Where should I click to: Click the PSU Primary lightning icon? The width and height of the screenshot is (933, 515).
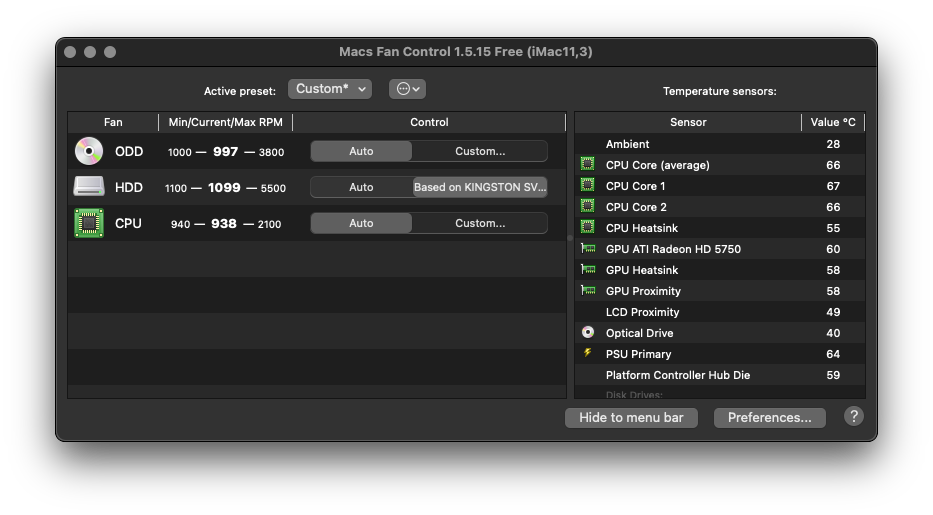point(588,353)
